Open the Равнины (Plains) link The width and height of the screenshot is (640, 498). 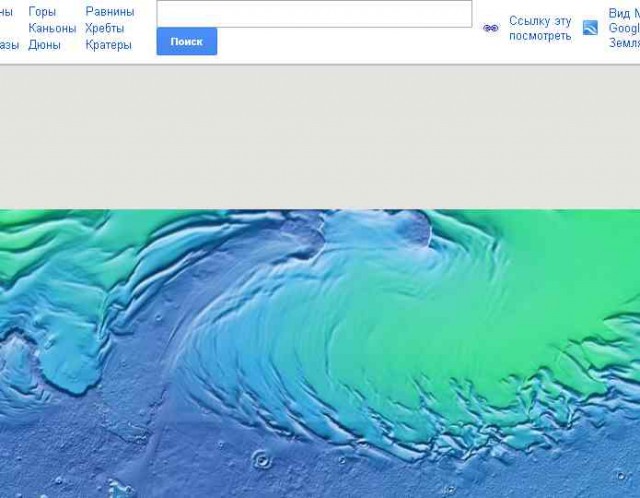(110, 12)
